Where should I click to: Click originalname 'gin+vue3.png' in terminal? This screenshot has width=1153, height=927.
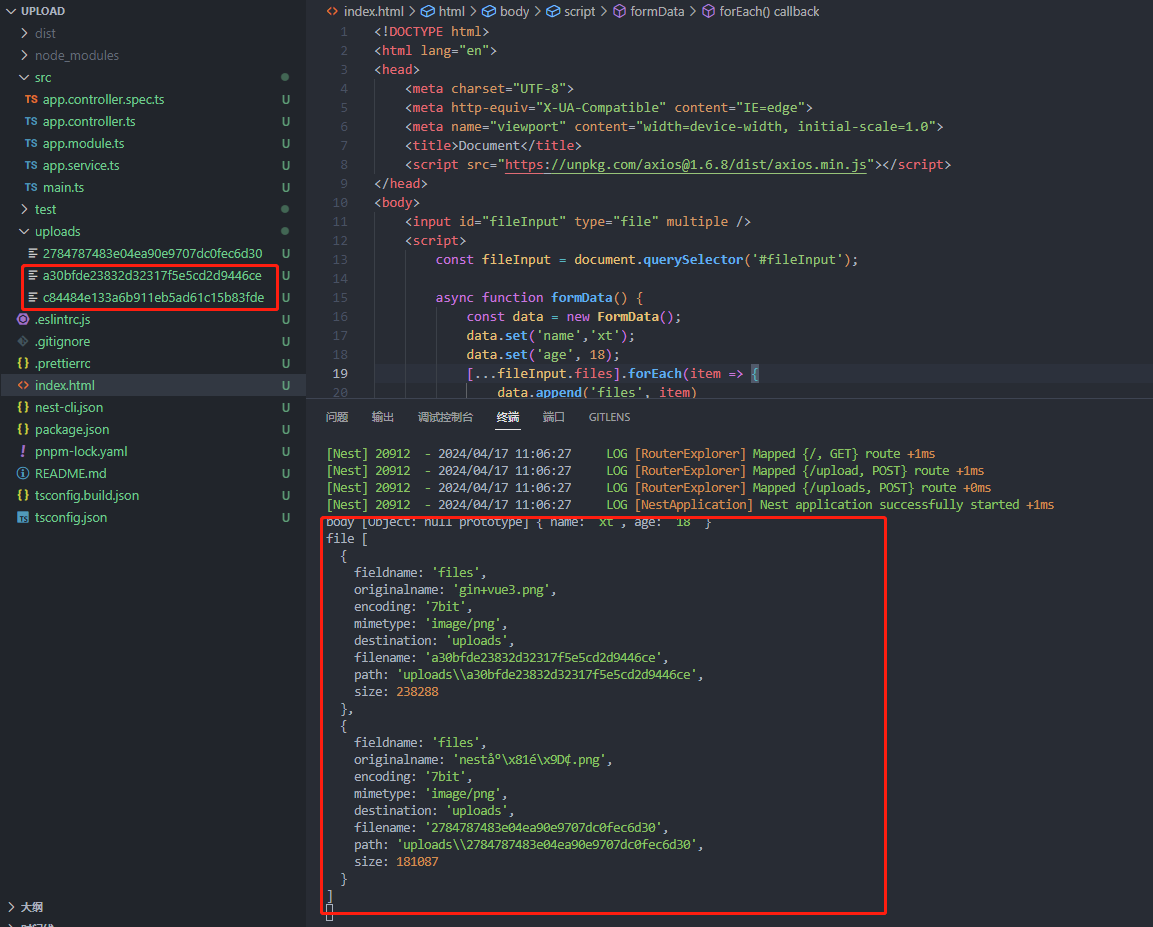504,590
